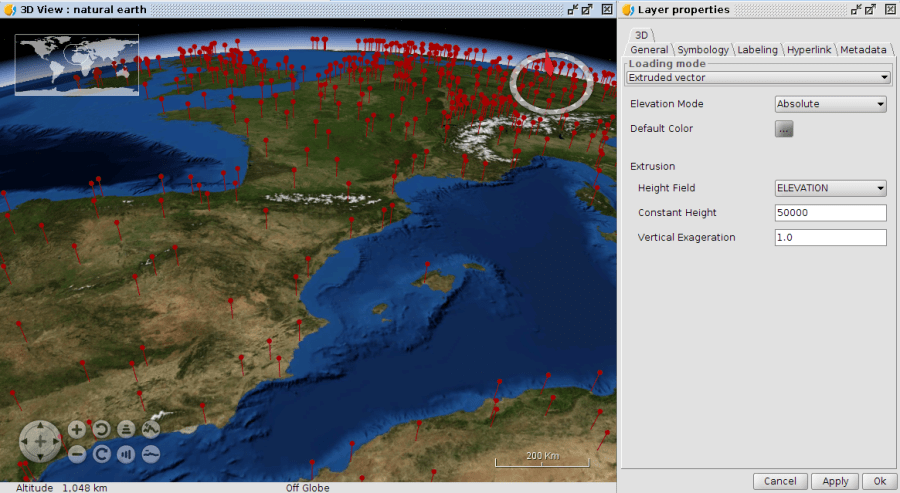The width and height of the screenshot is (900, 493).
Task: Open the Height Field ELEVATION dropdown
Action: (831, 188)
